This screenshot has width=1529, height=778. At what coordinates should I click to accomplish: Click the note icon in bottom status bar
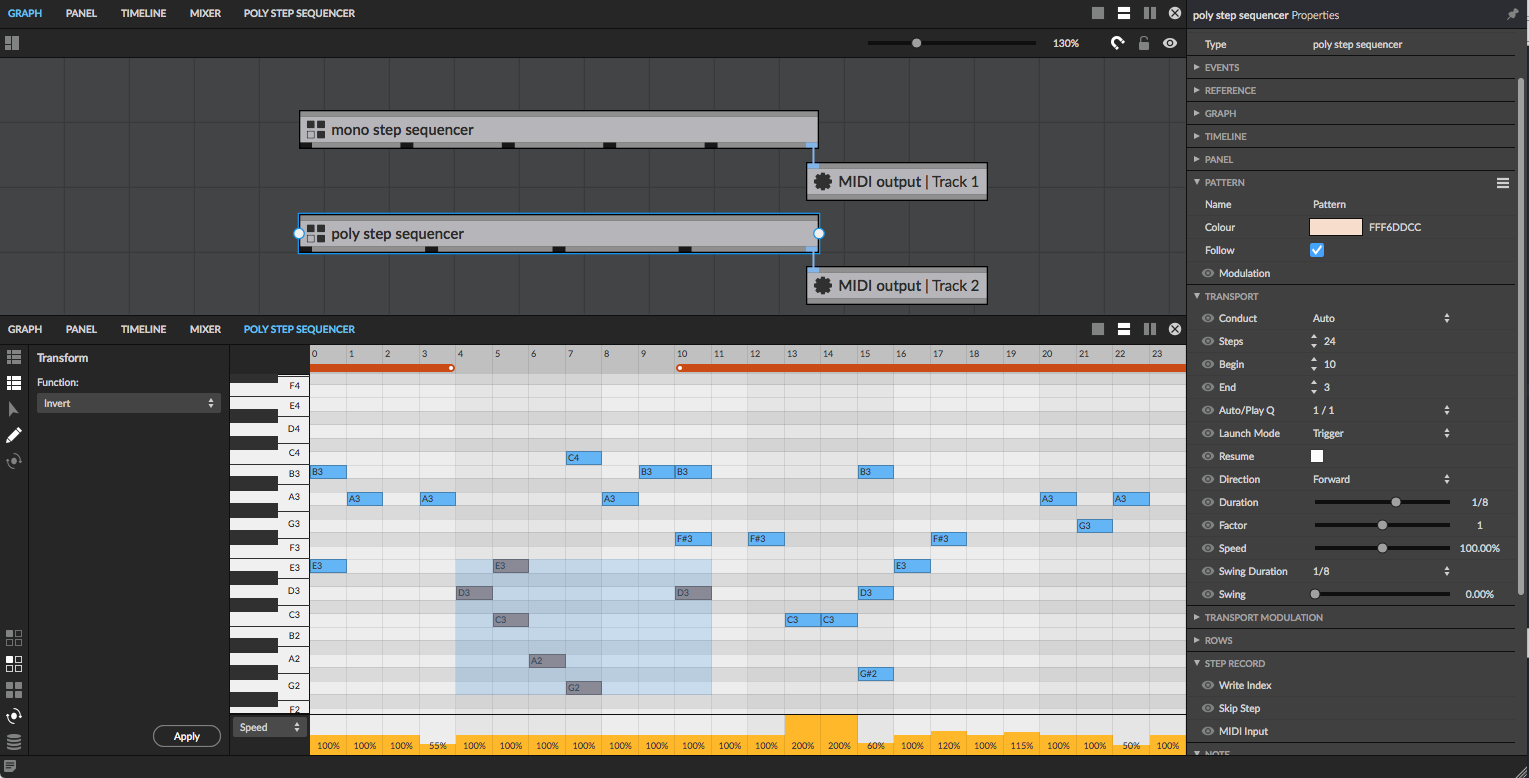[10, 766]
